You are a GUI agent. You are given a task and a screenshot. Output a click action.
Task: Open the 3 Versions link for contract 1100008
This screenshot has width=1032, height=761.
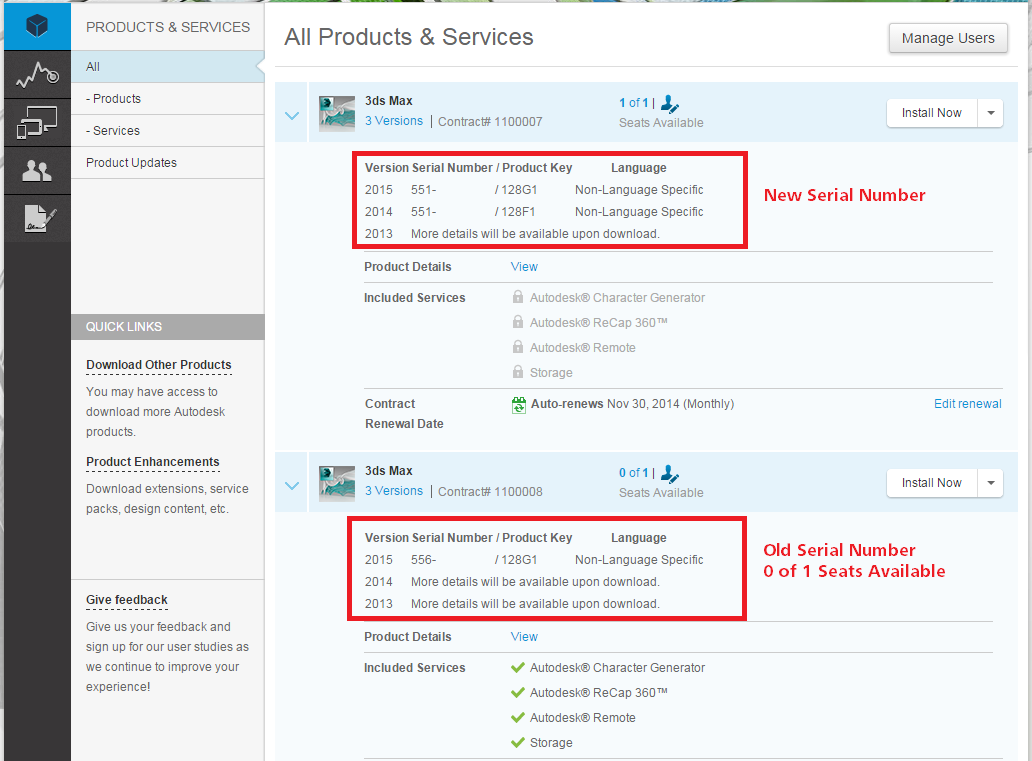[x=394, y=491]
